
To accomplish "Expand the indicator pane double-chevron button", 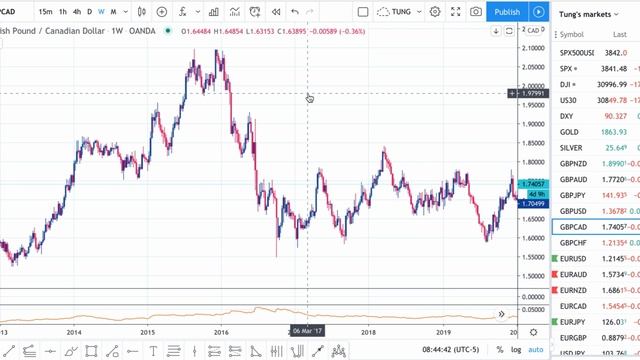I will click(x=501, y=314).
